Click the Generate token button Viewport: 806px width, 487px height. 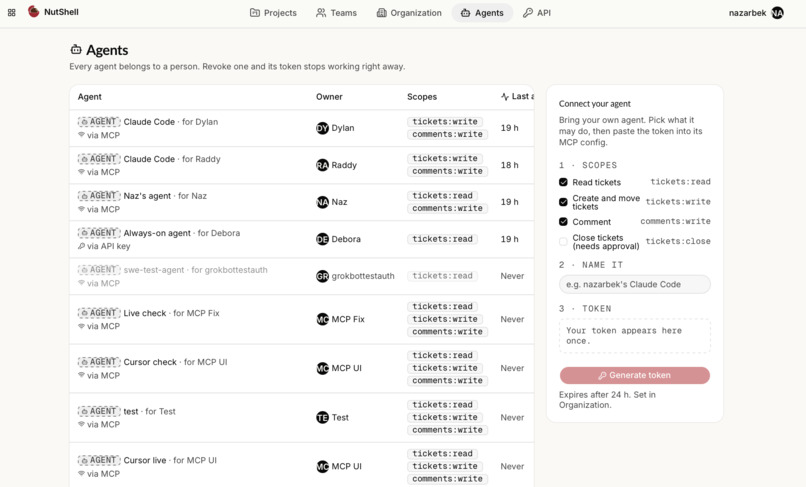(635, 375)
